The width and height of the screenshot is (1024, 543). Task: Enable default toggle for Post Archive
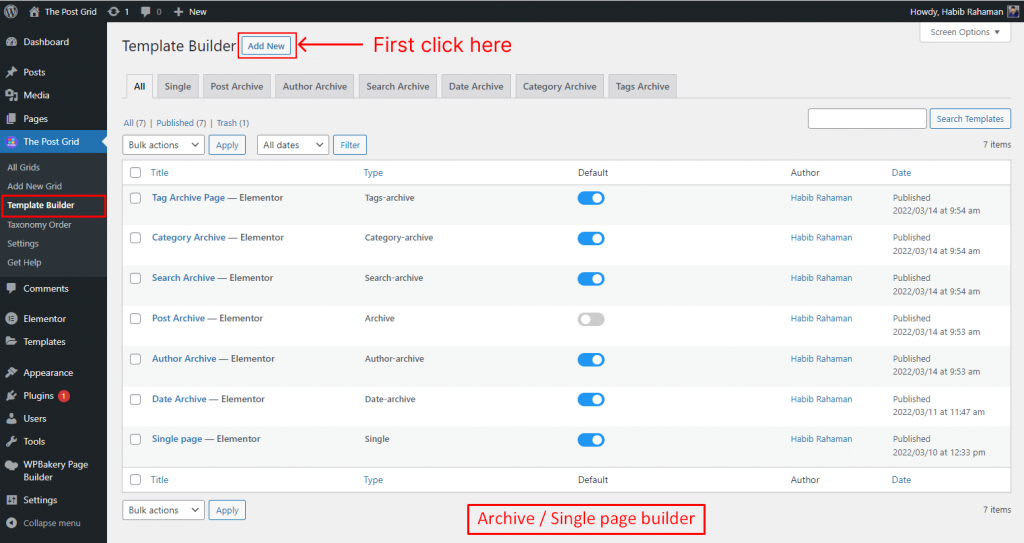[x=591, y=320]
